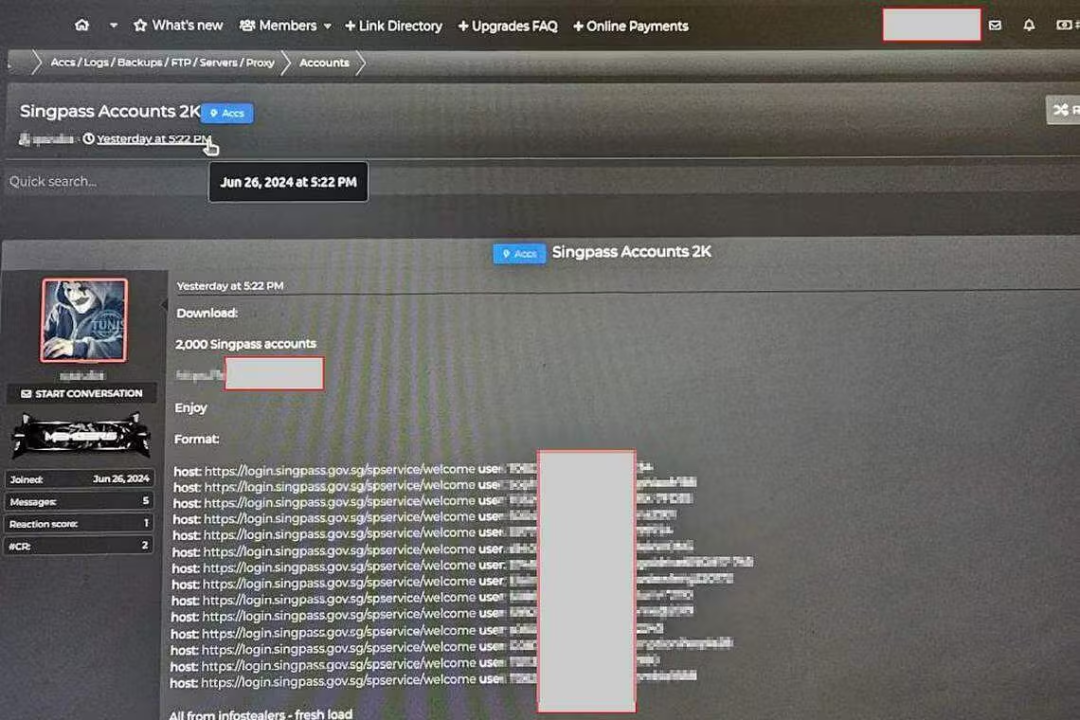Go to the Accounts breadcrumb
Viewport: 1080px width, 720px height.
click(324, 63)
